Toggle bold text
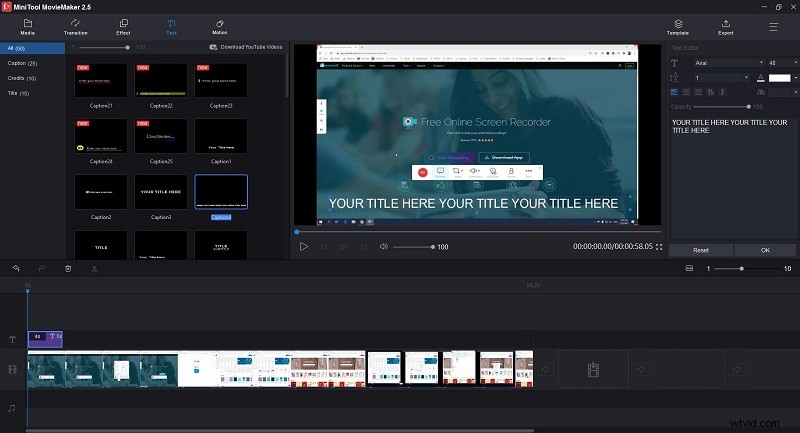The image size is (800, 433). coord(710,92)
